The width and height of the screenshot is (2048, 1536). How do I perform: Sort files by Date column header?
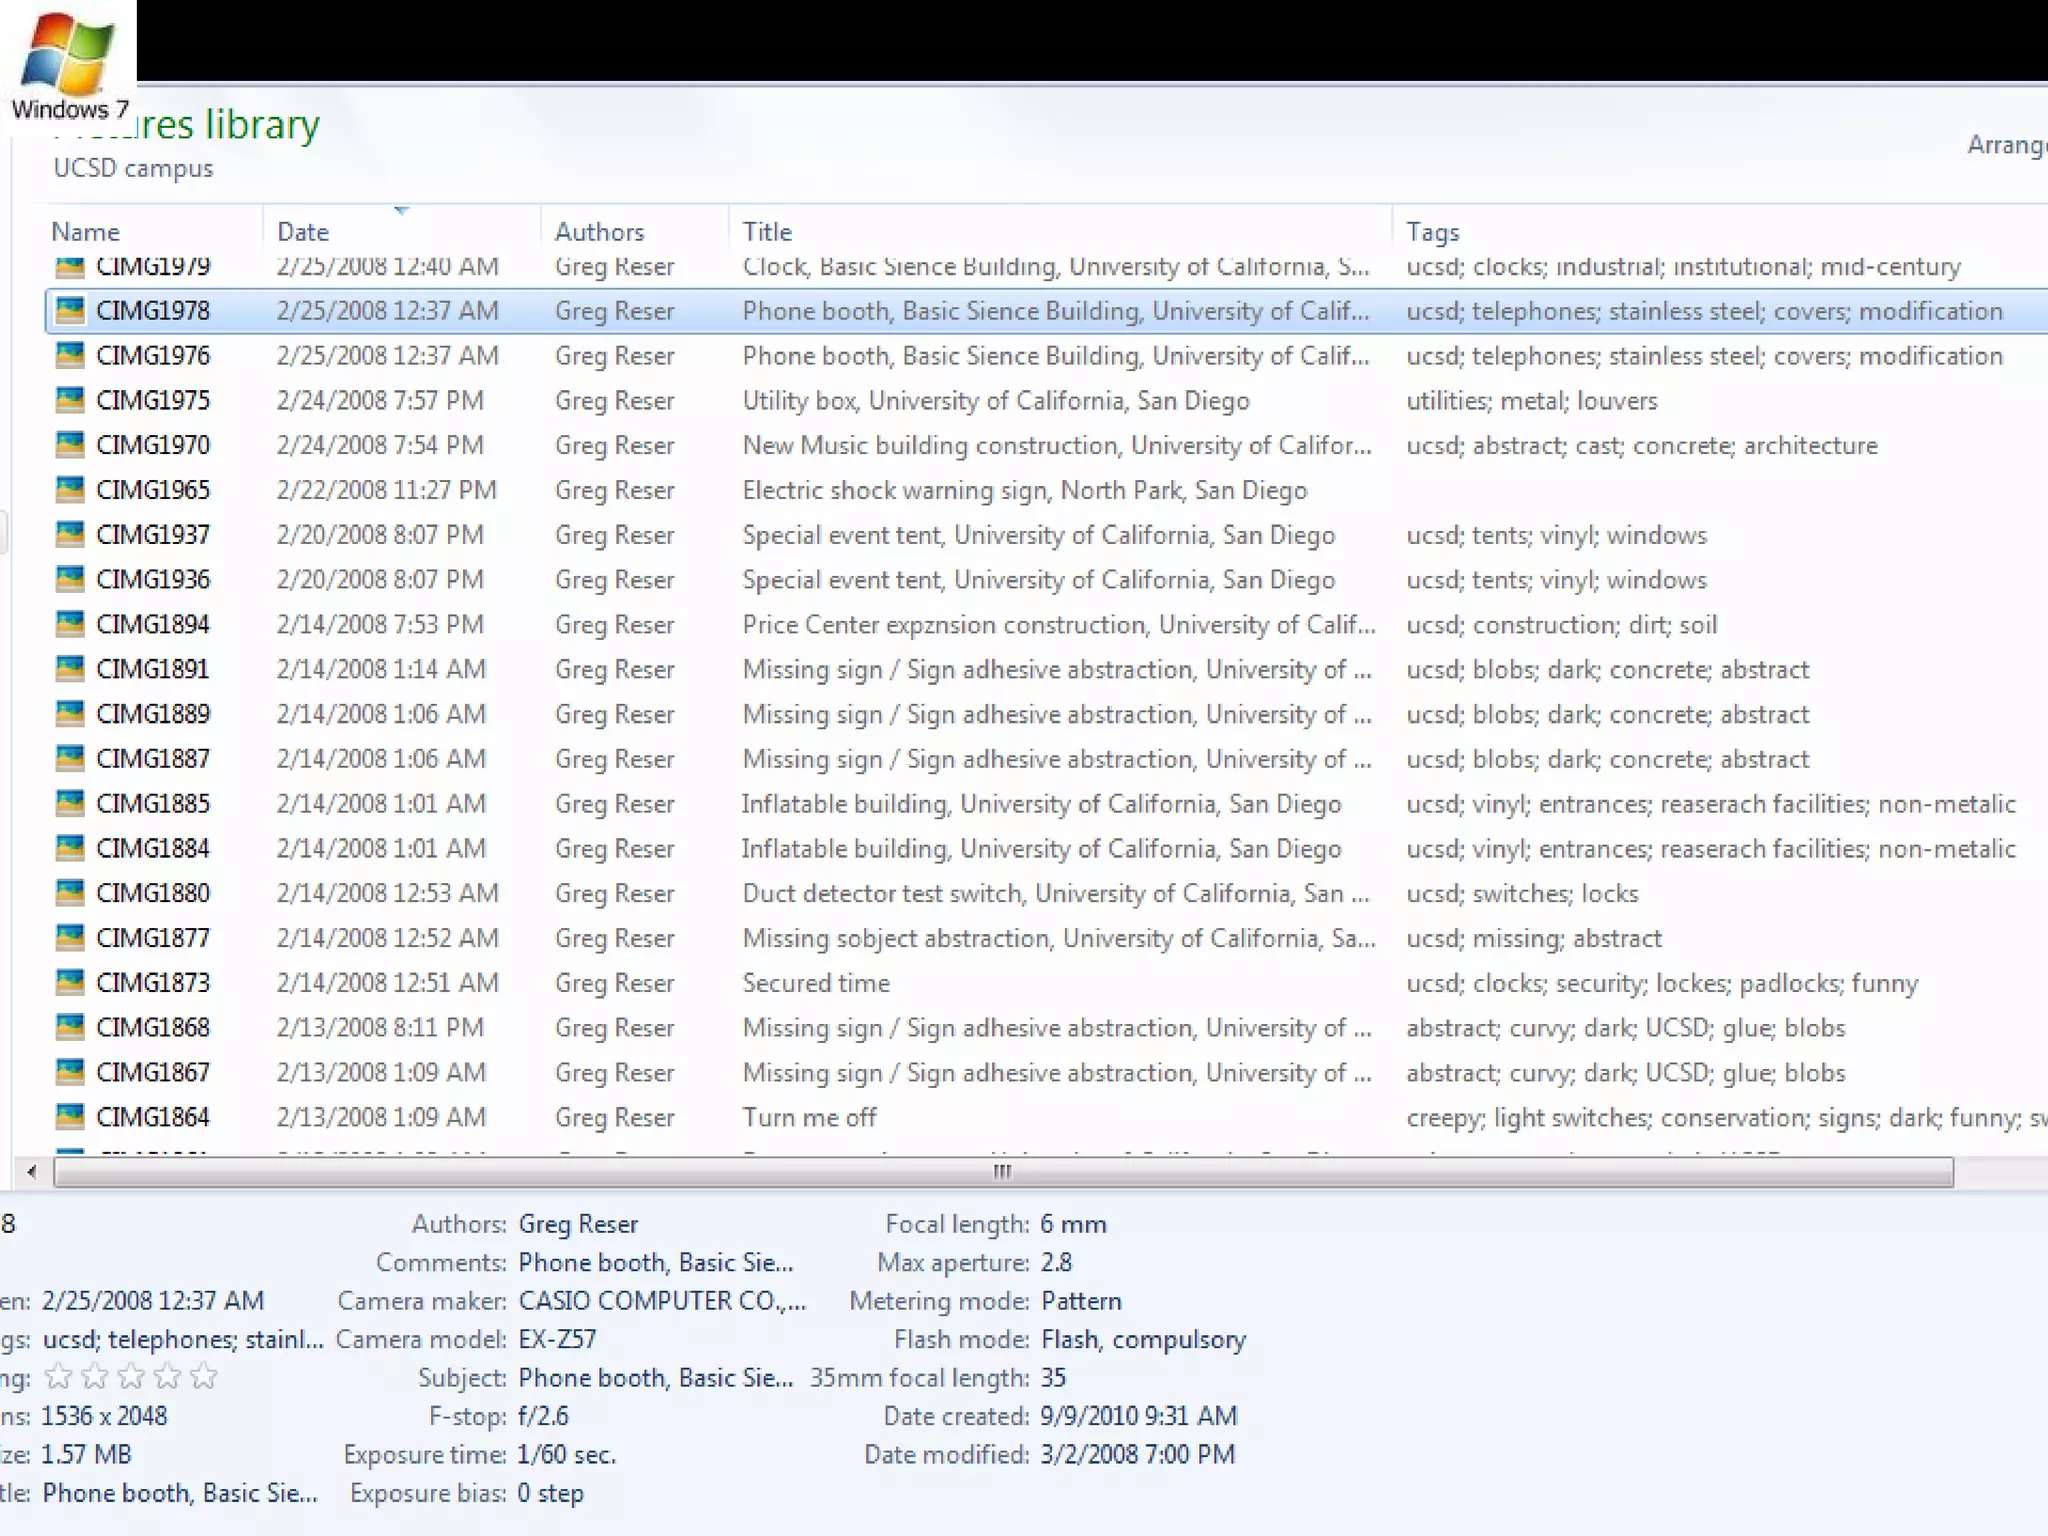pos(303,232)
